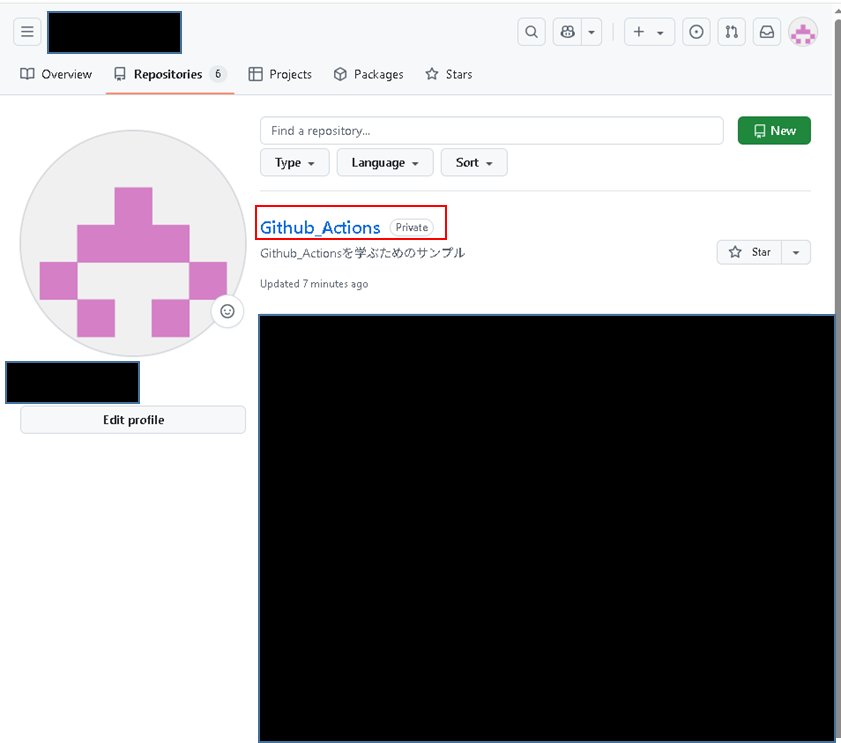Open the notifications inbox icon
841x743 pixels.
[767, 32]
